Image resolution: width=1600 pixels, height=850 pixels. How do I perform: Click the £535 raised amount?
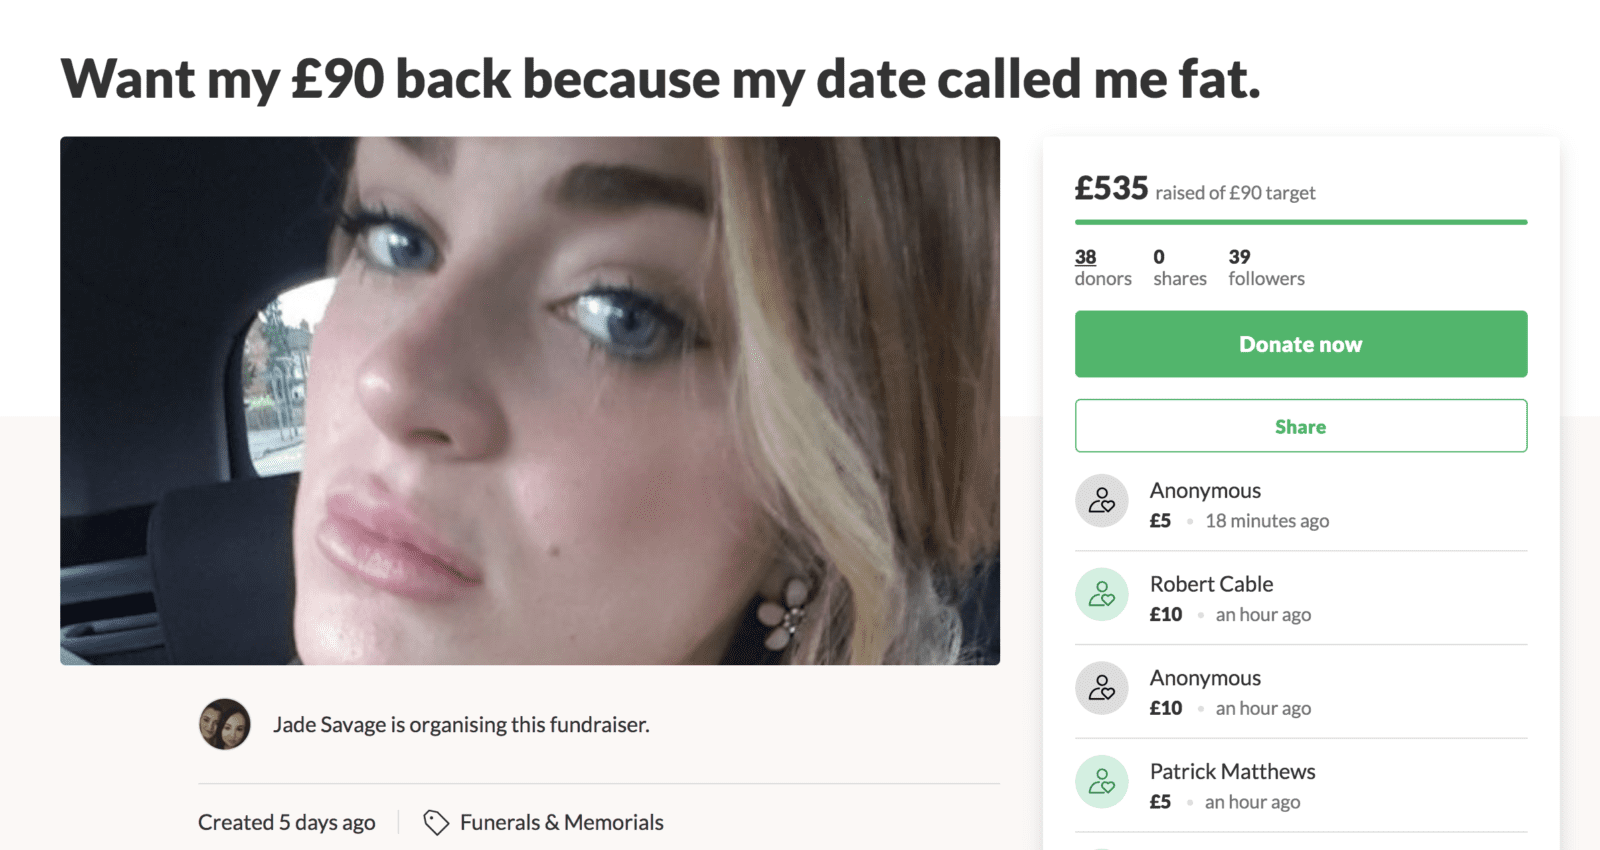pyautogui.click(x=1111, y=188)
